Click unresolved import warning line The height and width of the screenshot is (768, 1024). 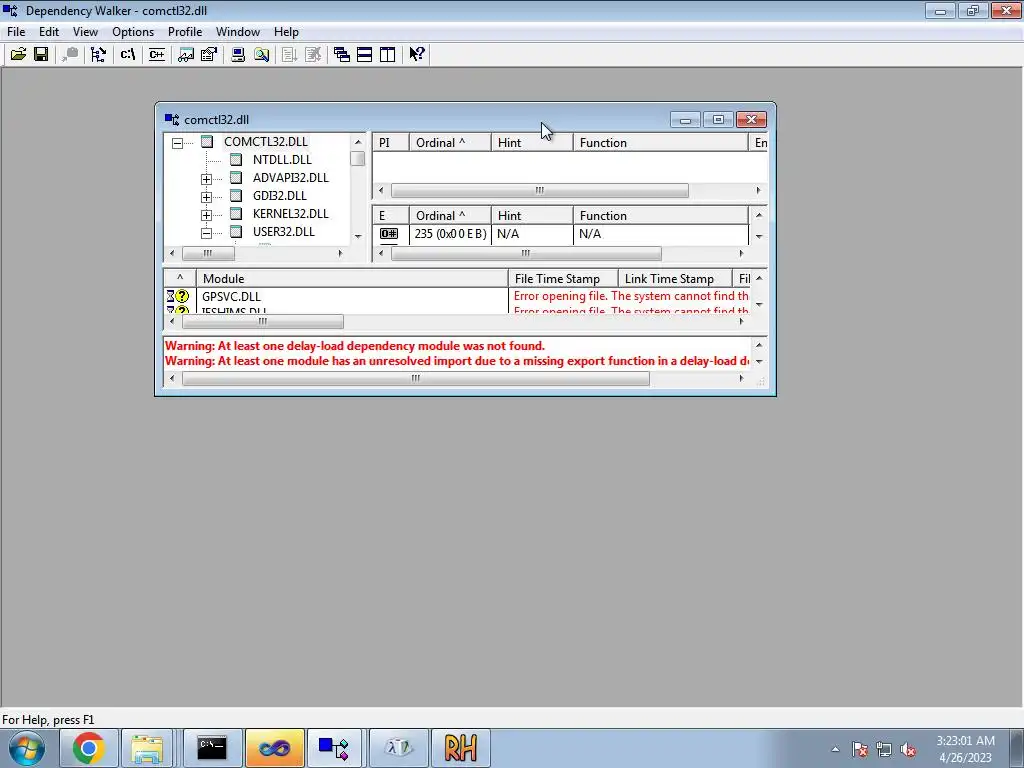[x=456, y=360]
